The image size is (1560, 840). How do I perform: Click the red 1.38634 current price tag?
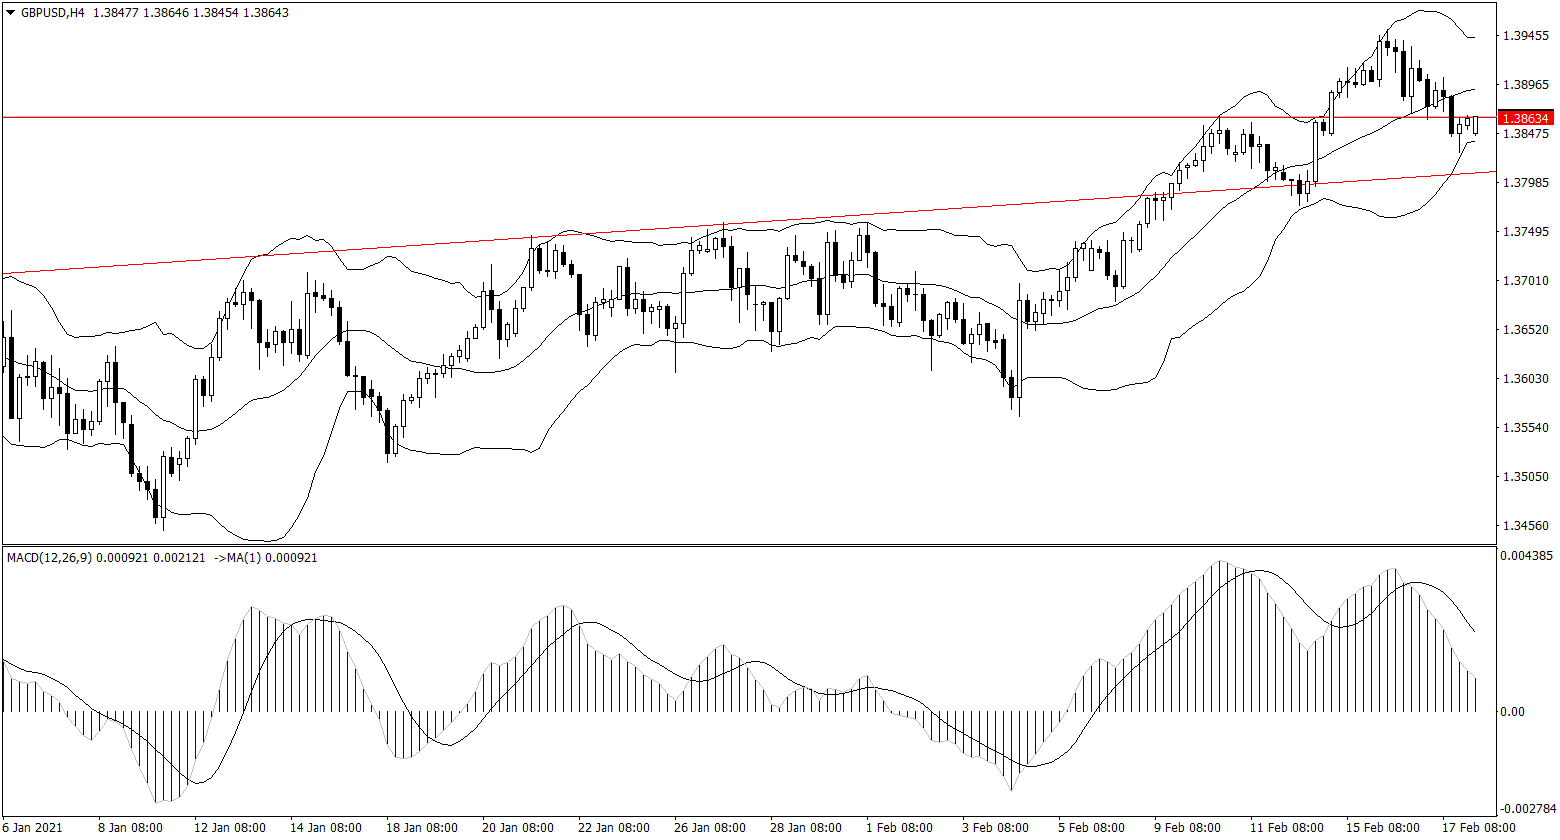1526,118
